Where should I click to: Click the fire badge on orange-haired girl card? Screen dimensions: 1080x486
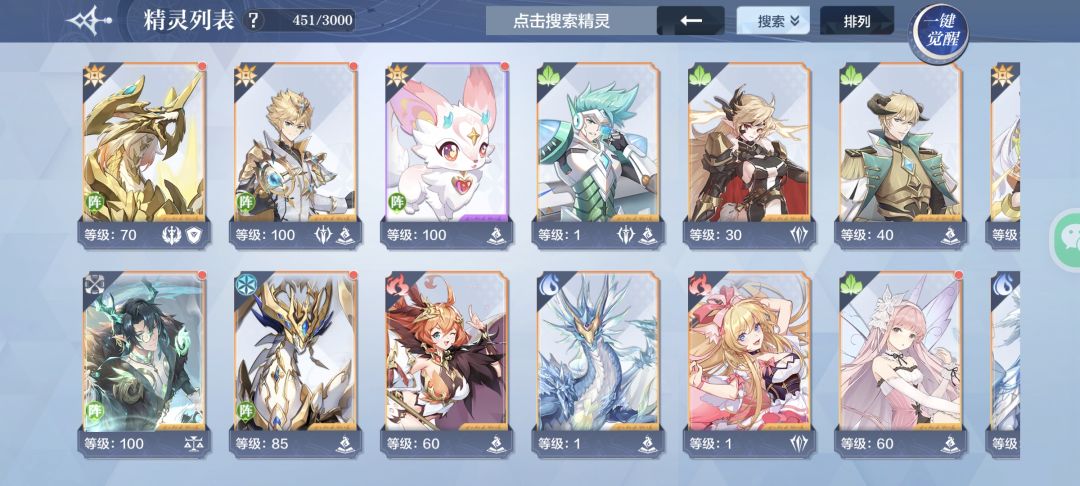tap(397, 284)
